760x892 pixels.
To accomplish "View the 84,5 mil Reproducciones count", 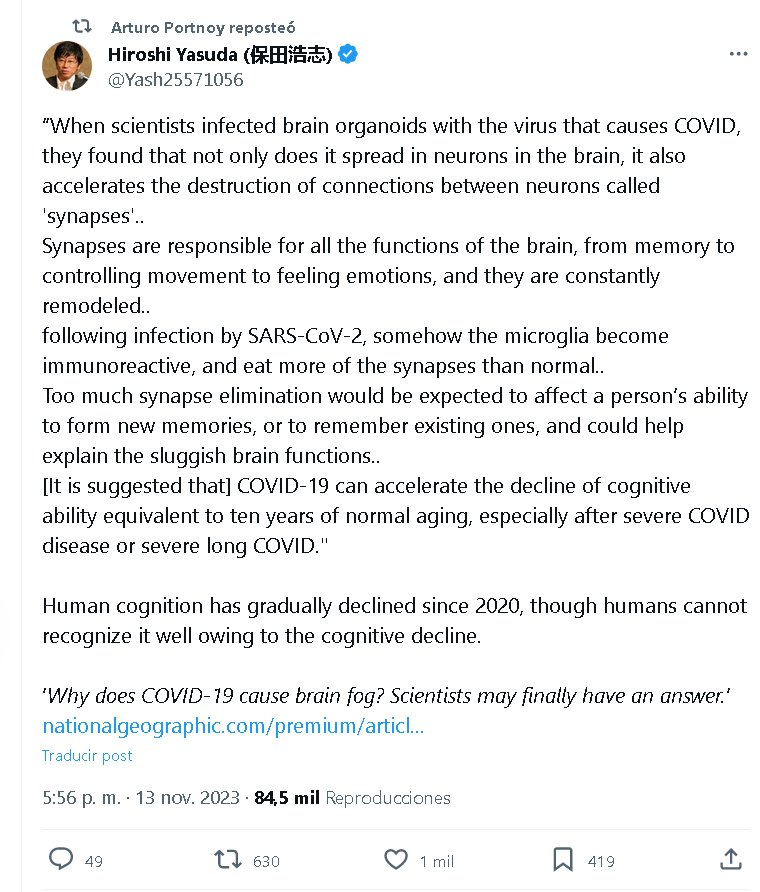I will (352, 798).
